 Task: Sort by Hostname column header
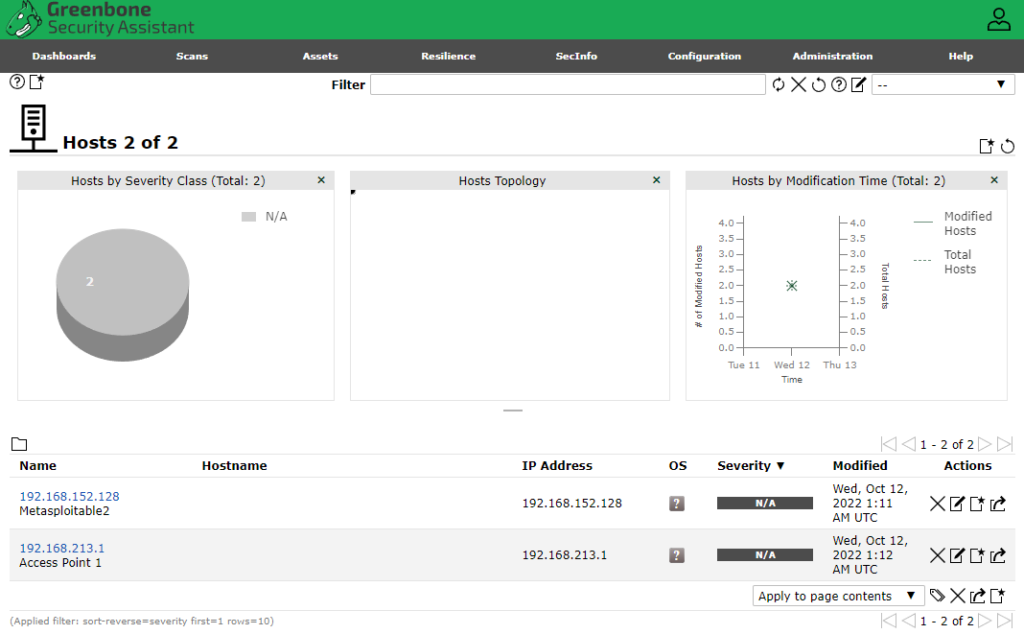click(x=234, y=466)
